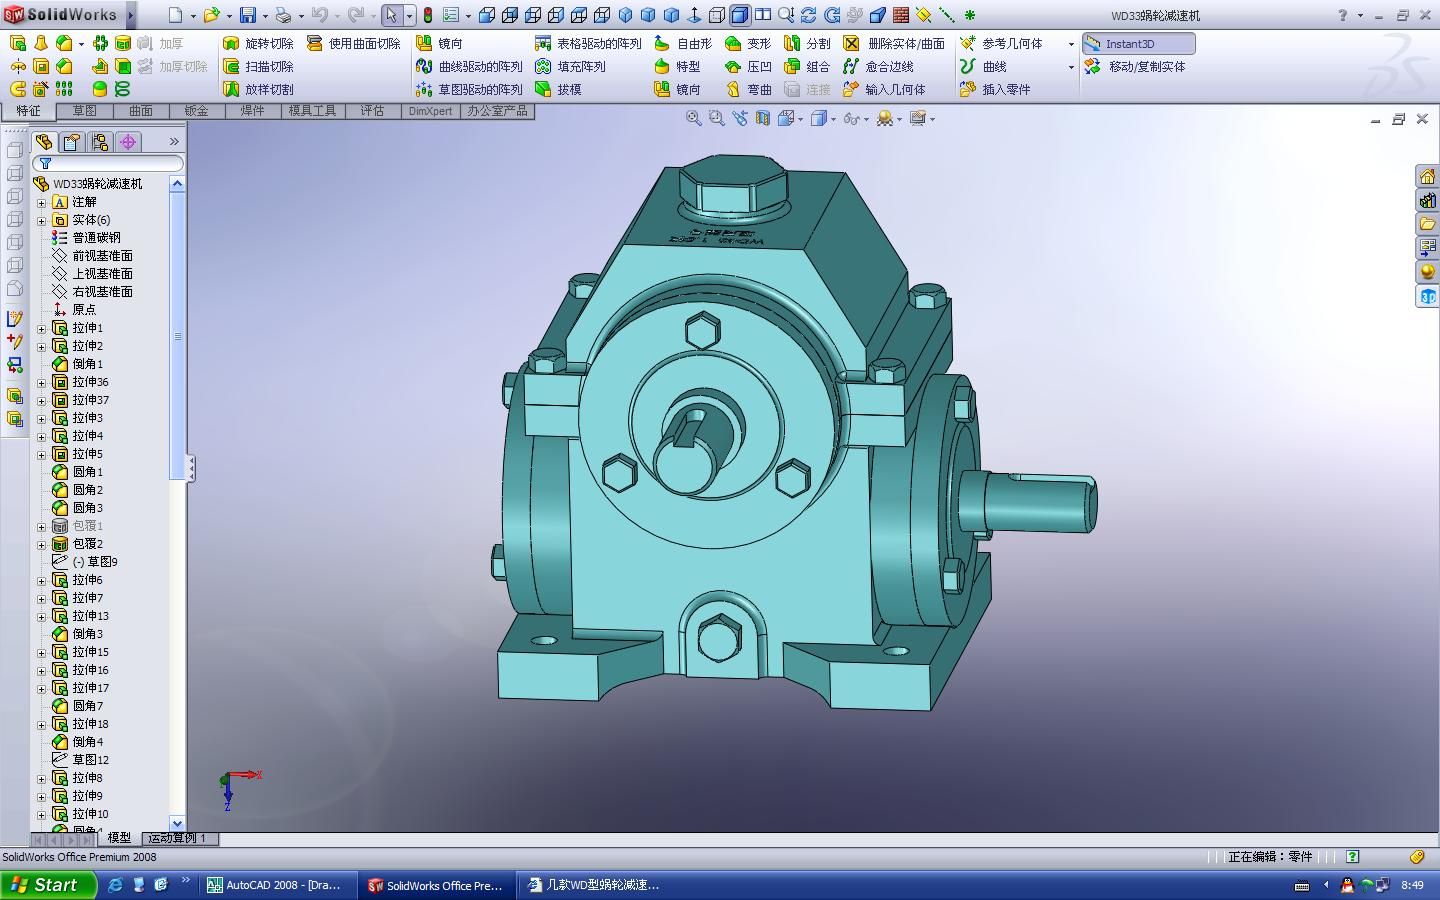
Task: Click 移动/复制实体 move copy bodies tool
Action: pos(1136,66)
